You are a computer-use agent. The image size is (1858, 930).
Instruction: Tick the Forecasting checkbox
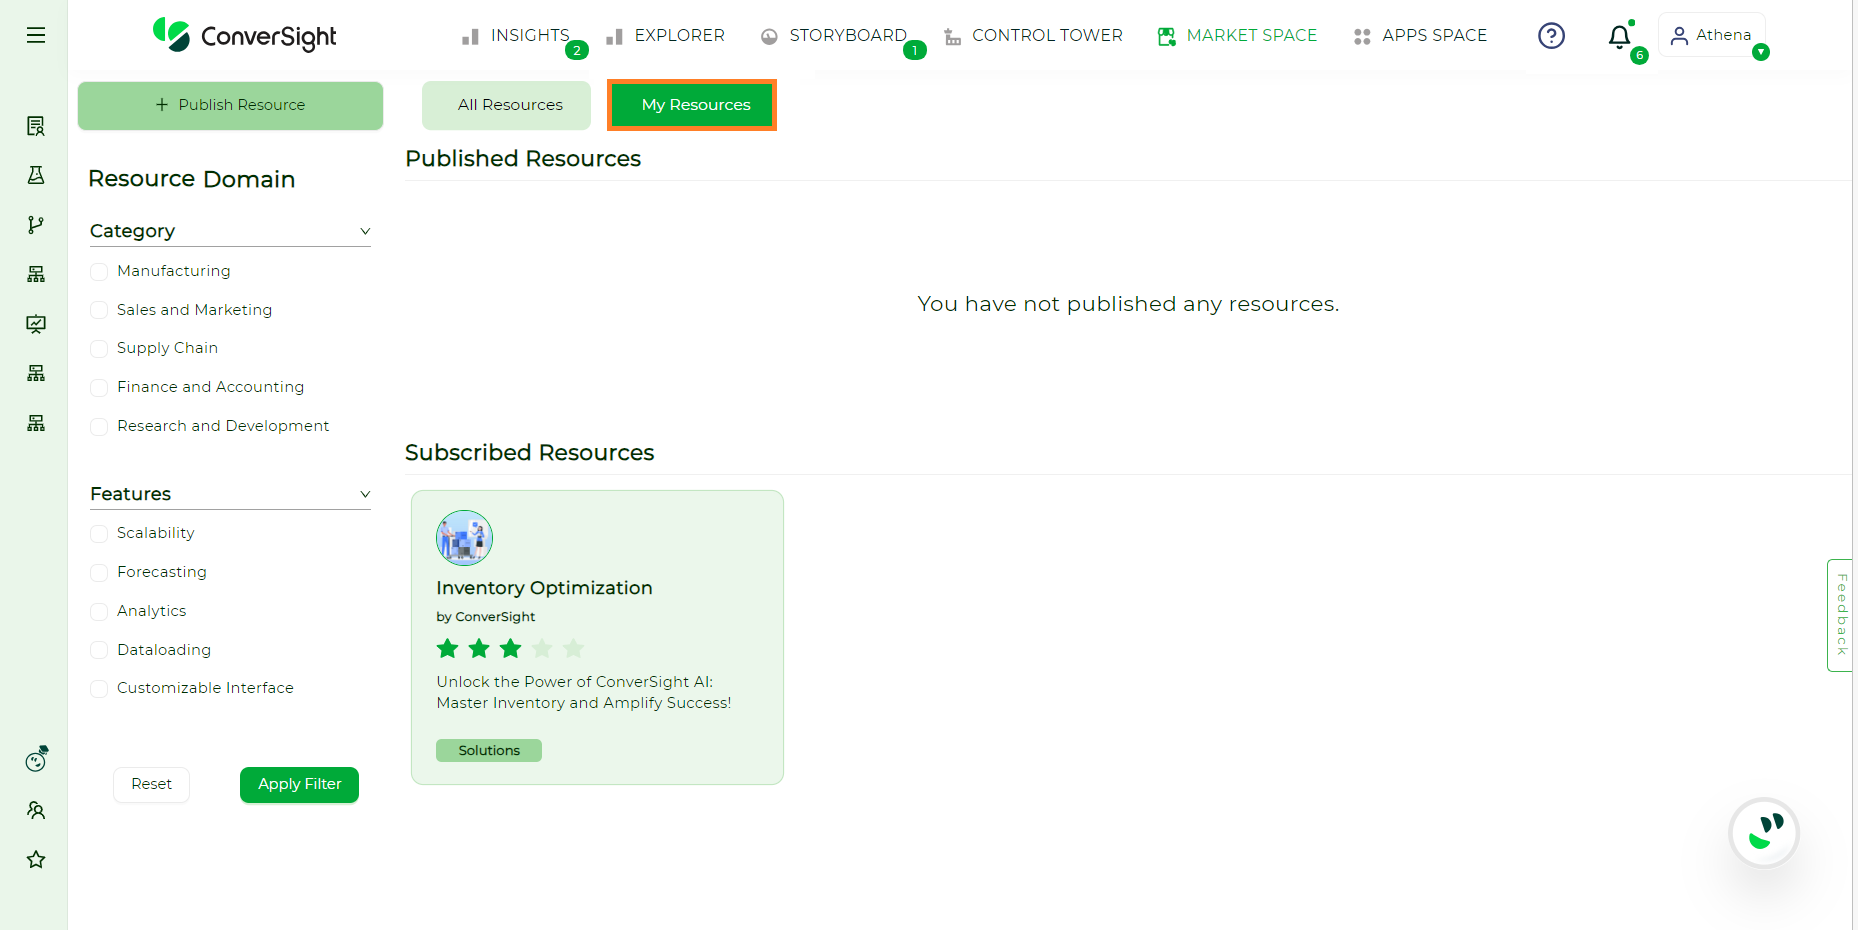[99, 573]
